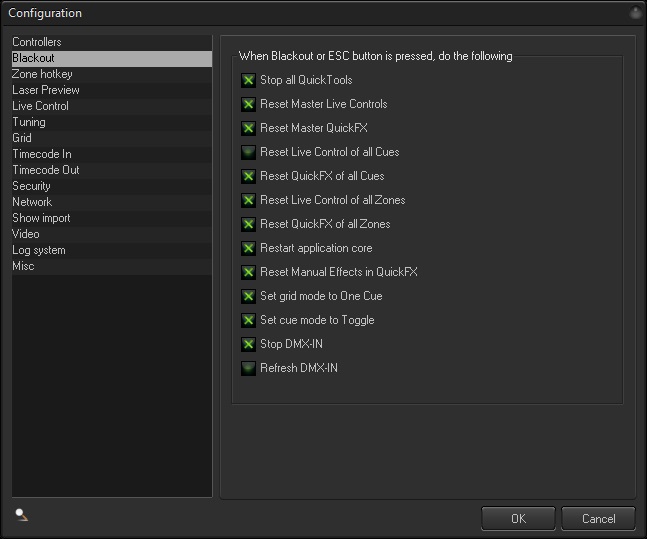The width and height of the screenshot is (647, 539).
Task: Open the Network configuration page
Action: point(32,202)
